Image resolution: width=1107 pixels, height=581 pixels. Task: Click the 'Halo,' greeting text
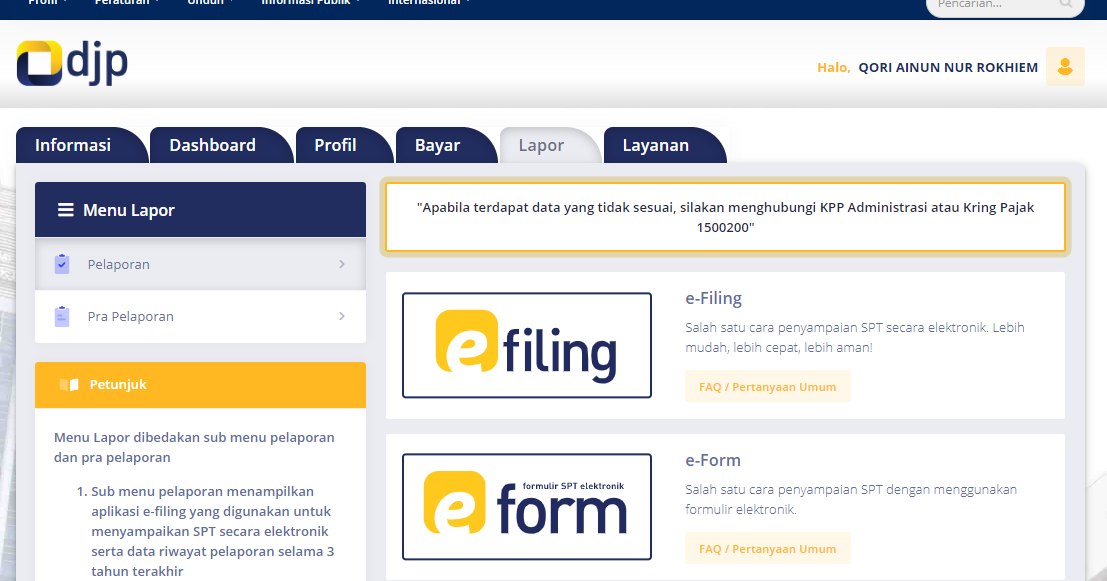(x=834, y=68)
